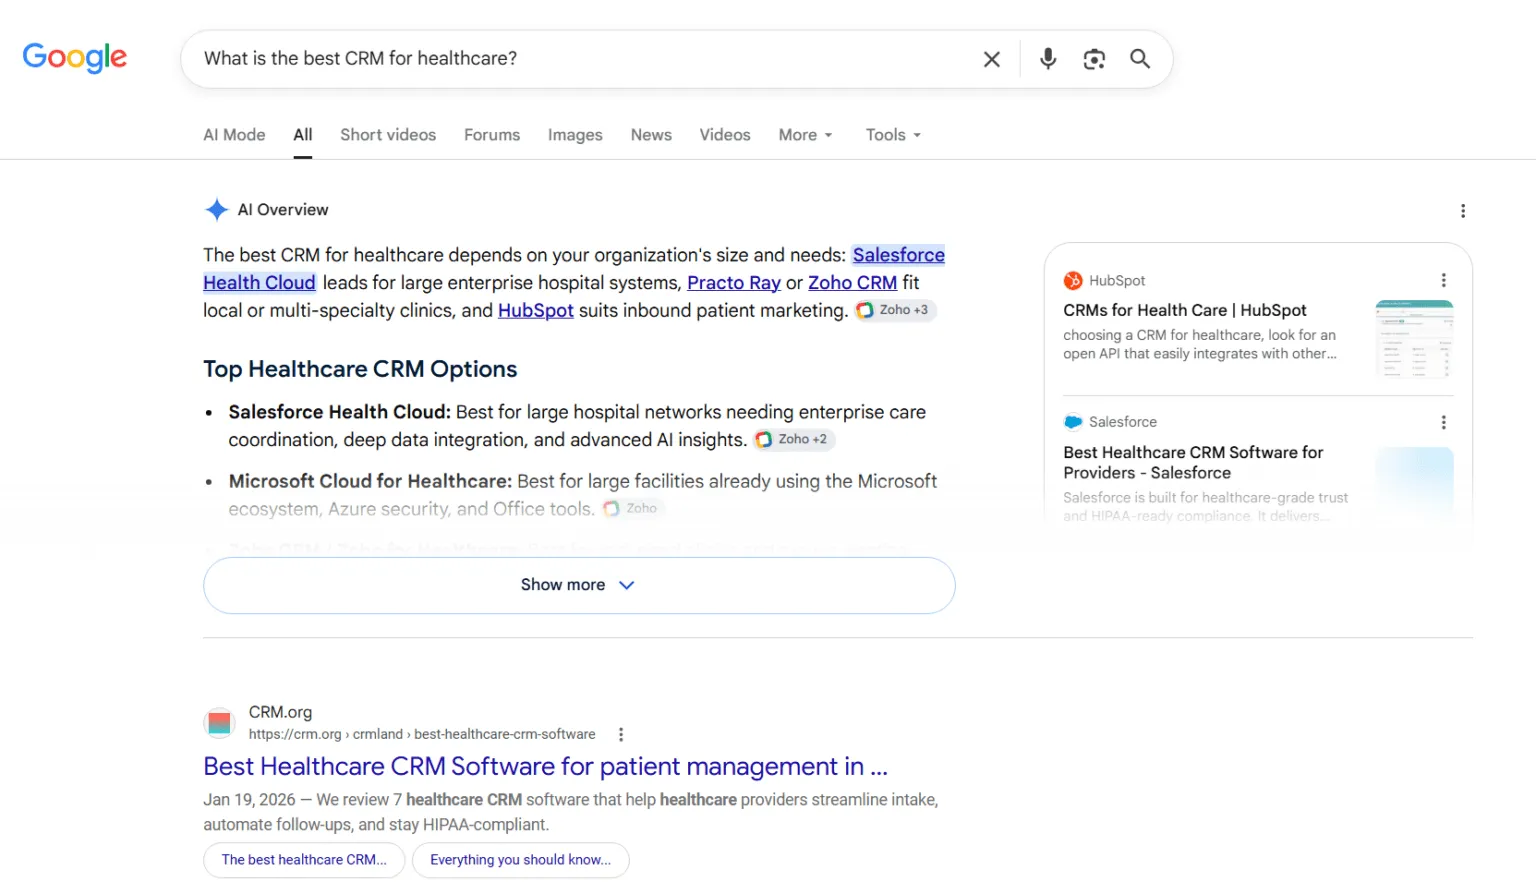The height and width of the screenshot is (882, 1536).
Task: Click the HubSpot card preview thumbnail
Action: [1414, 339]
